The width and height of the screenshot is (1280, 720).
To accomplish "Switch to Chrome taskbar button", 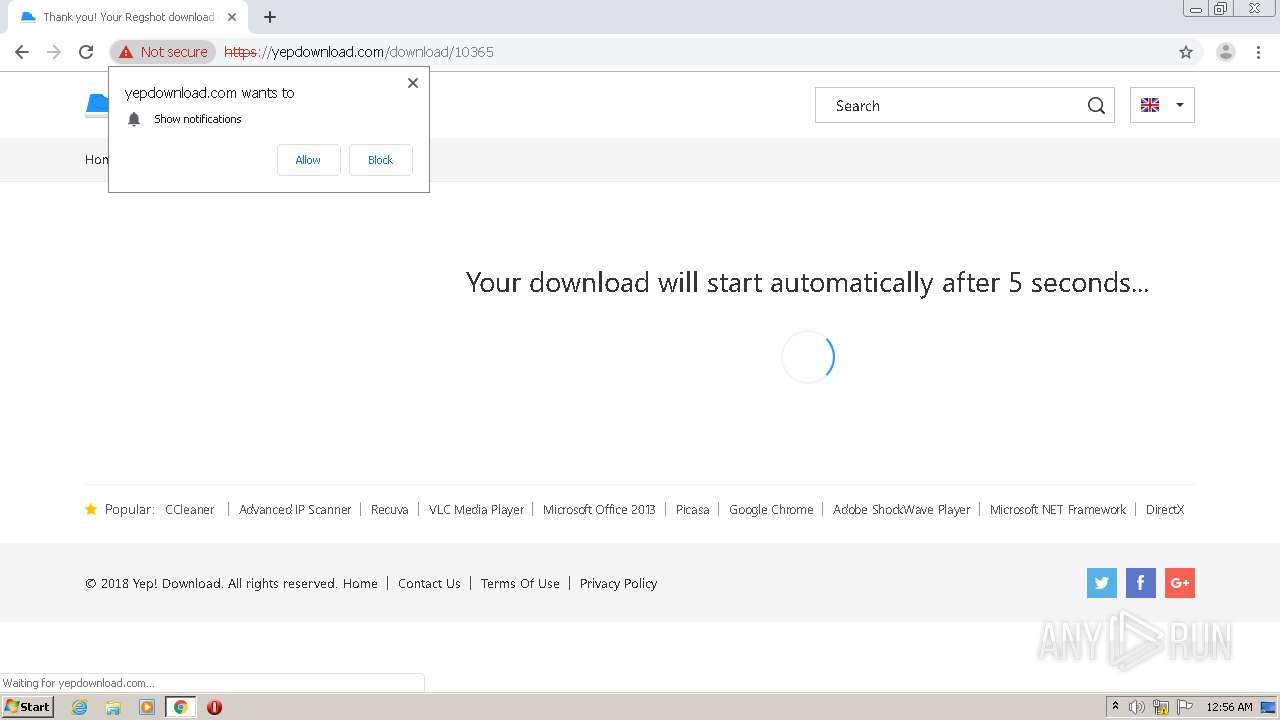I will 180,707.
